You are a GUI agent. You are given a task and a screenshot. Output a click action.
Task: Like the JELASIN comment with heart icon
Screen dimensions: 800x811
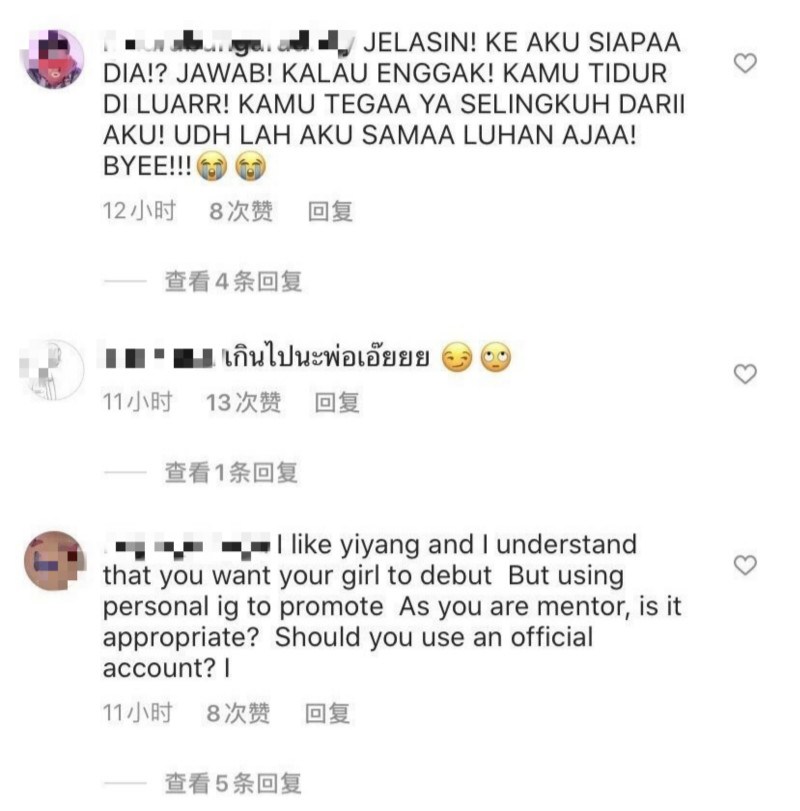click(745, 63)
